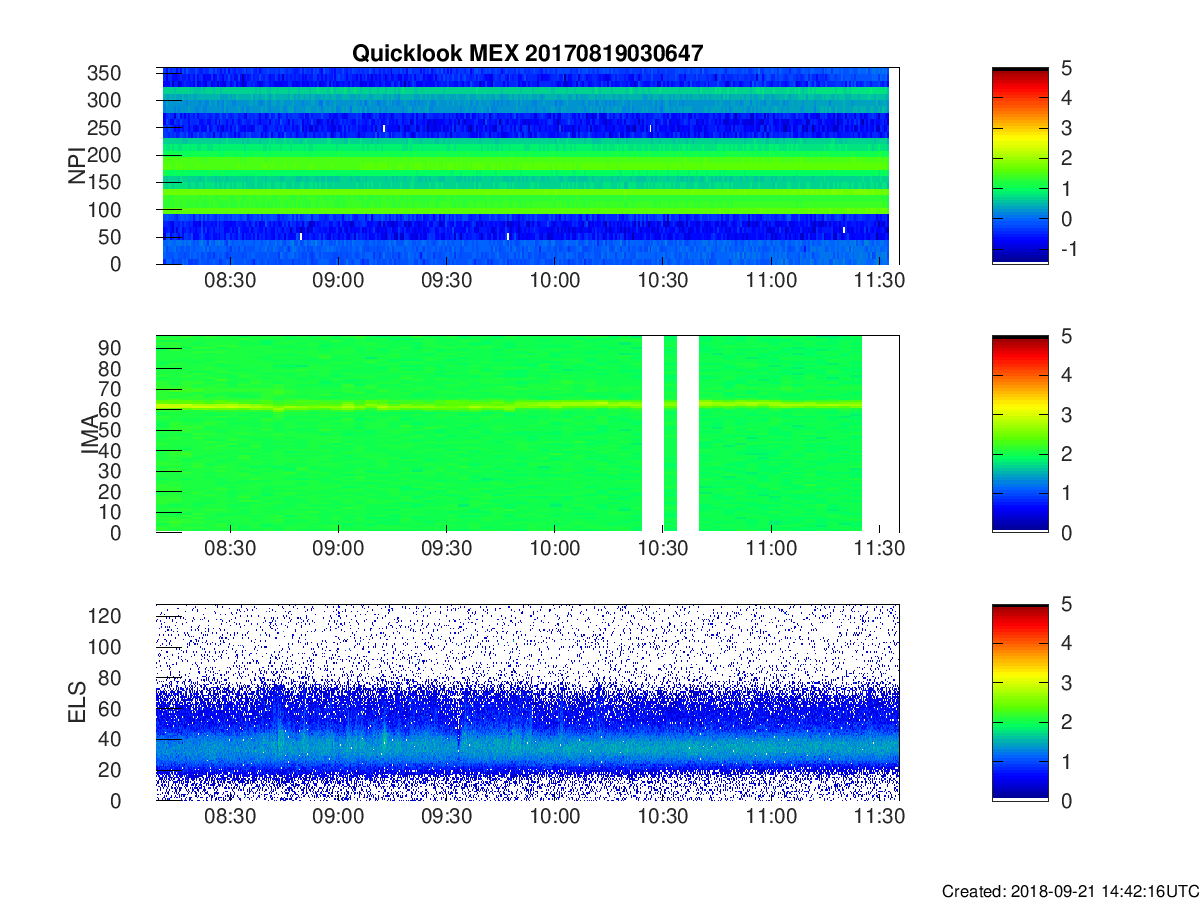Click the 2 label on IMA colorbar
Viewport: 1200px width, 900px height.
pos(1066,454)
